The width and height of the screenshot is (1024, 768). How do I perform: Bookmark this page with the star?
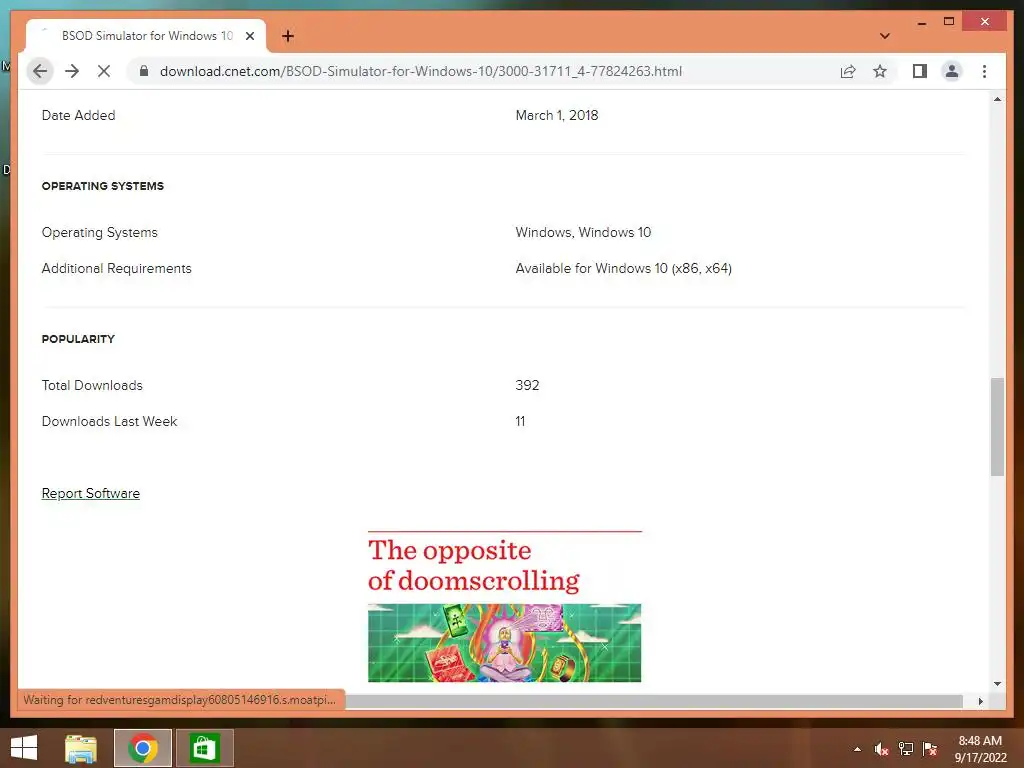[880, 71]
